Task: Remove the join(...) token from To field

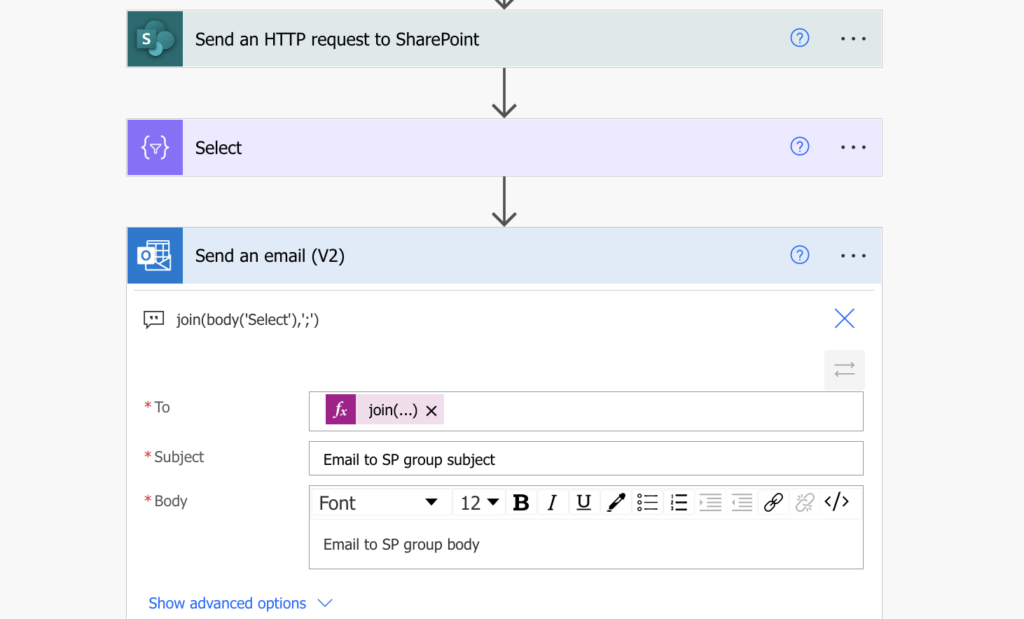Action: coord(431,411)
